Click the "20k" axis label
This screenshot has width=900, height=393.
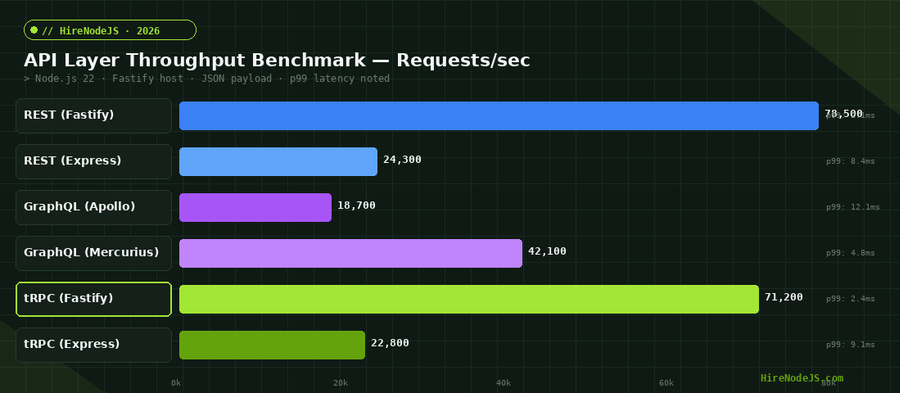(340, 383)
